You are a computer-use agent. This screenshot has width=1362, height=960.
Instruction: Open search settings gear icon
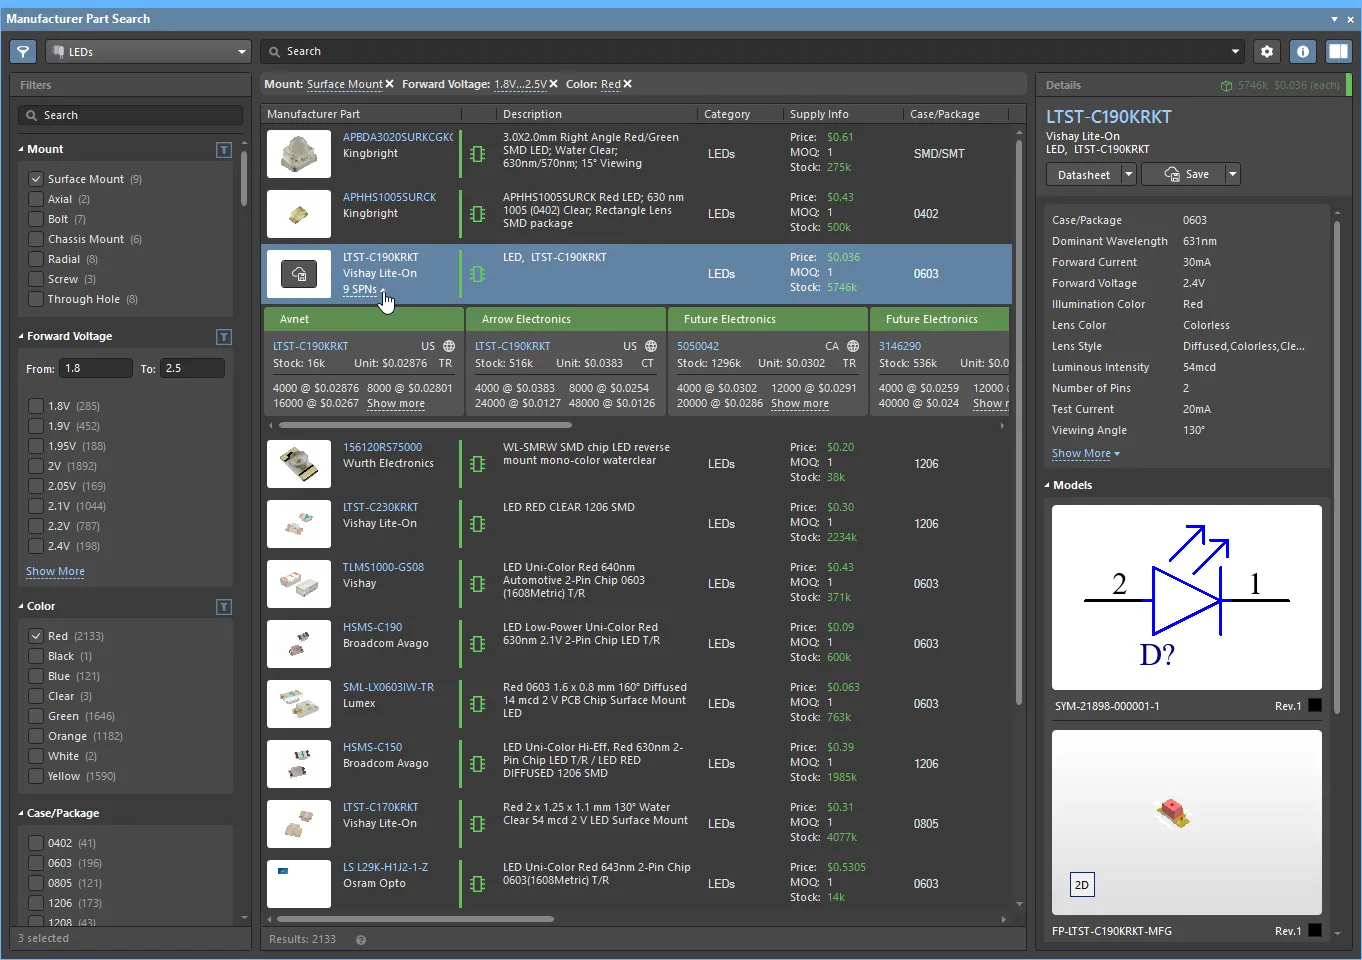[x=1267, y=52]
